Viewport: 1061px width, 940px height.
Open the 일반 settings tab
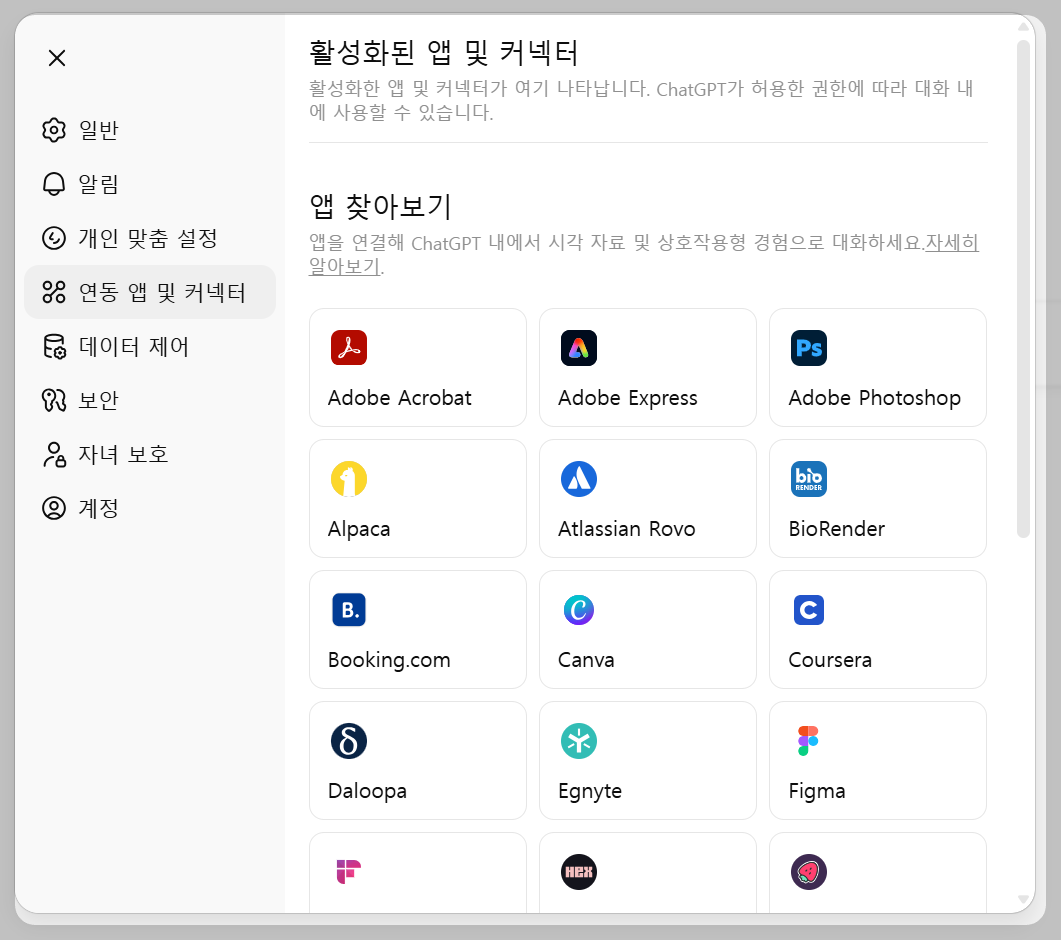(x=150, y=130)
